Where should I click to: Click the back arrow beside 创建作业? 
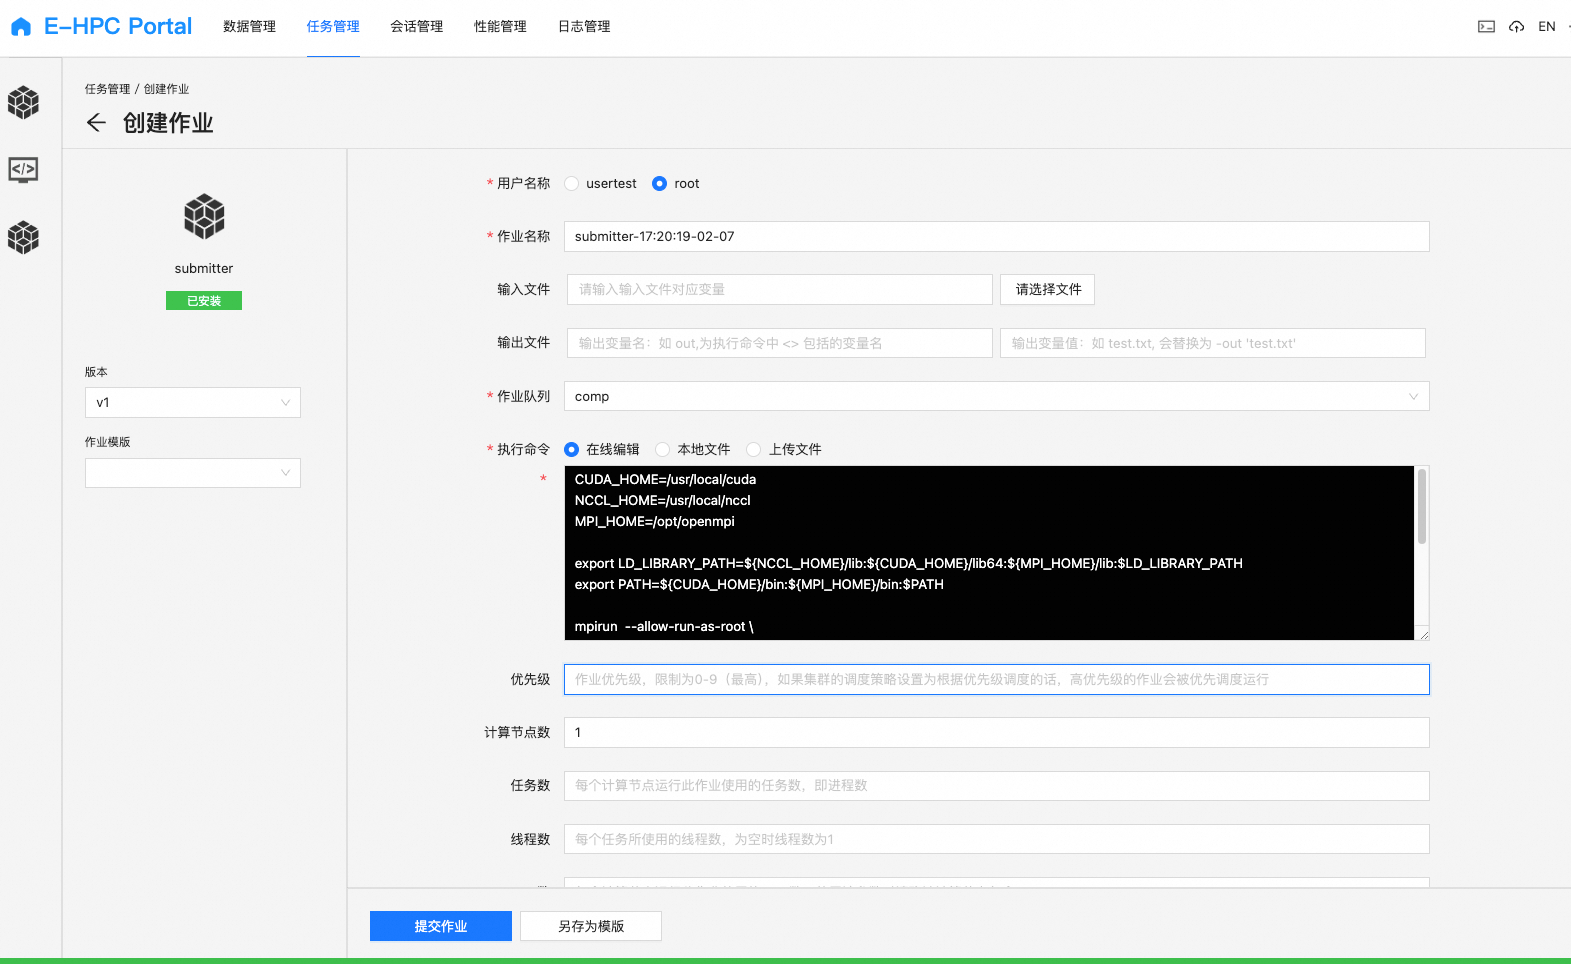pos(96,123)
